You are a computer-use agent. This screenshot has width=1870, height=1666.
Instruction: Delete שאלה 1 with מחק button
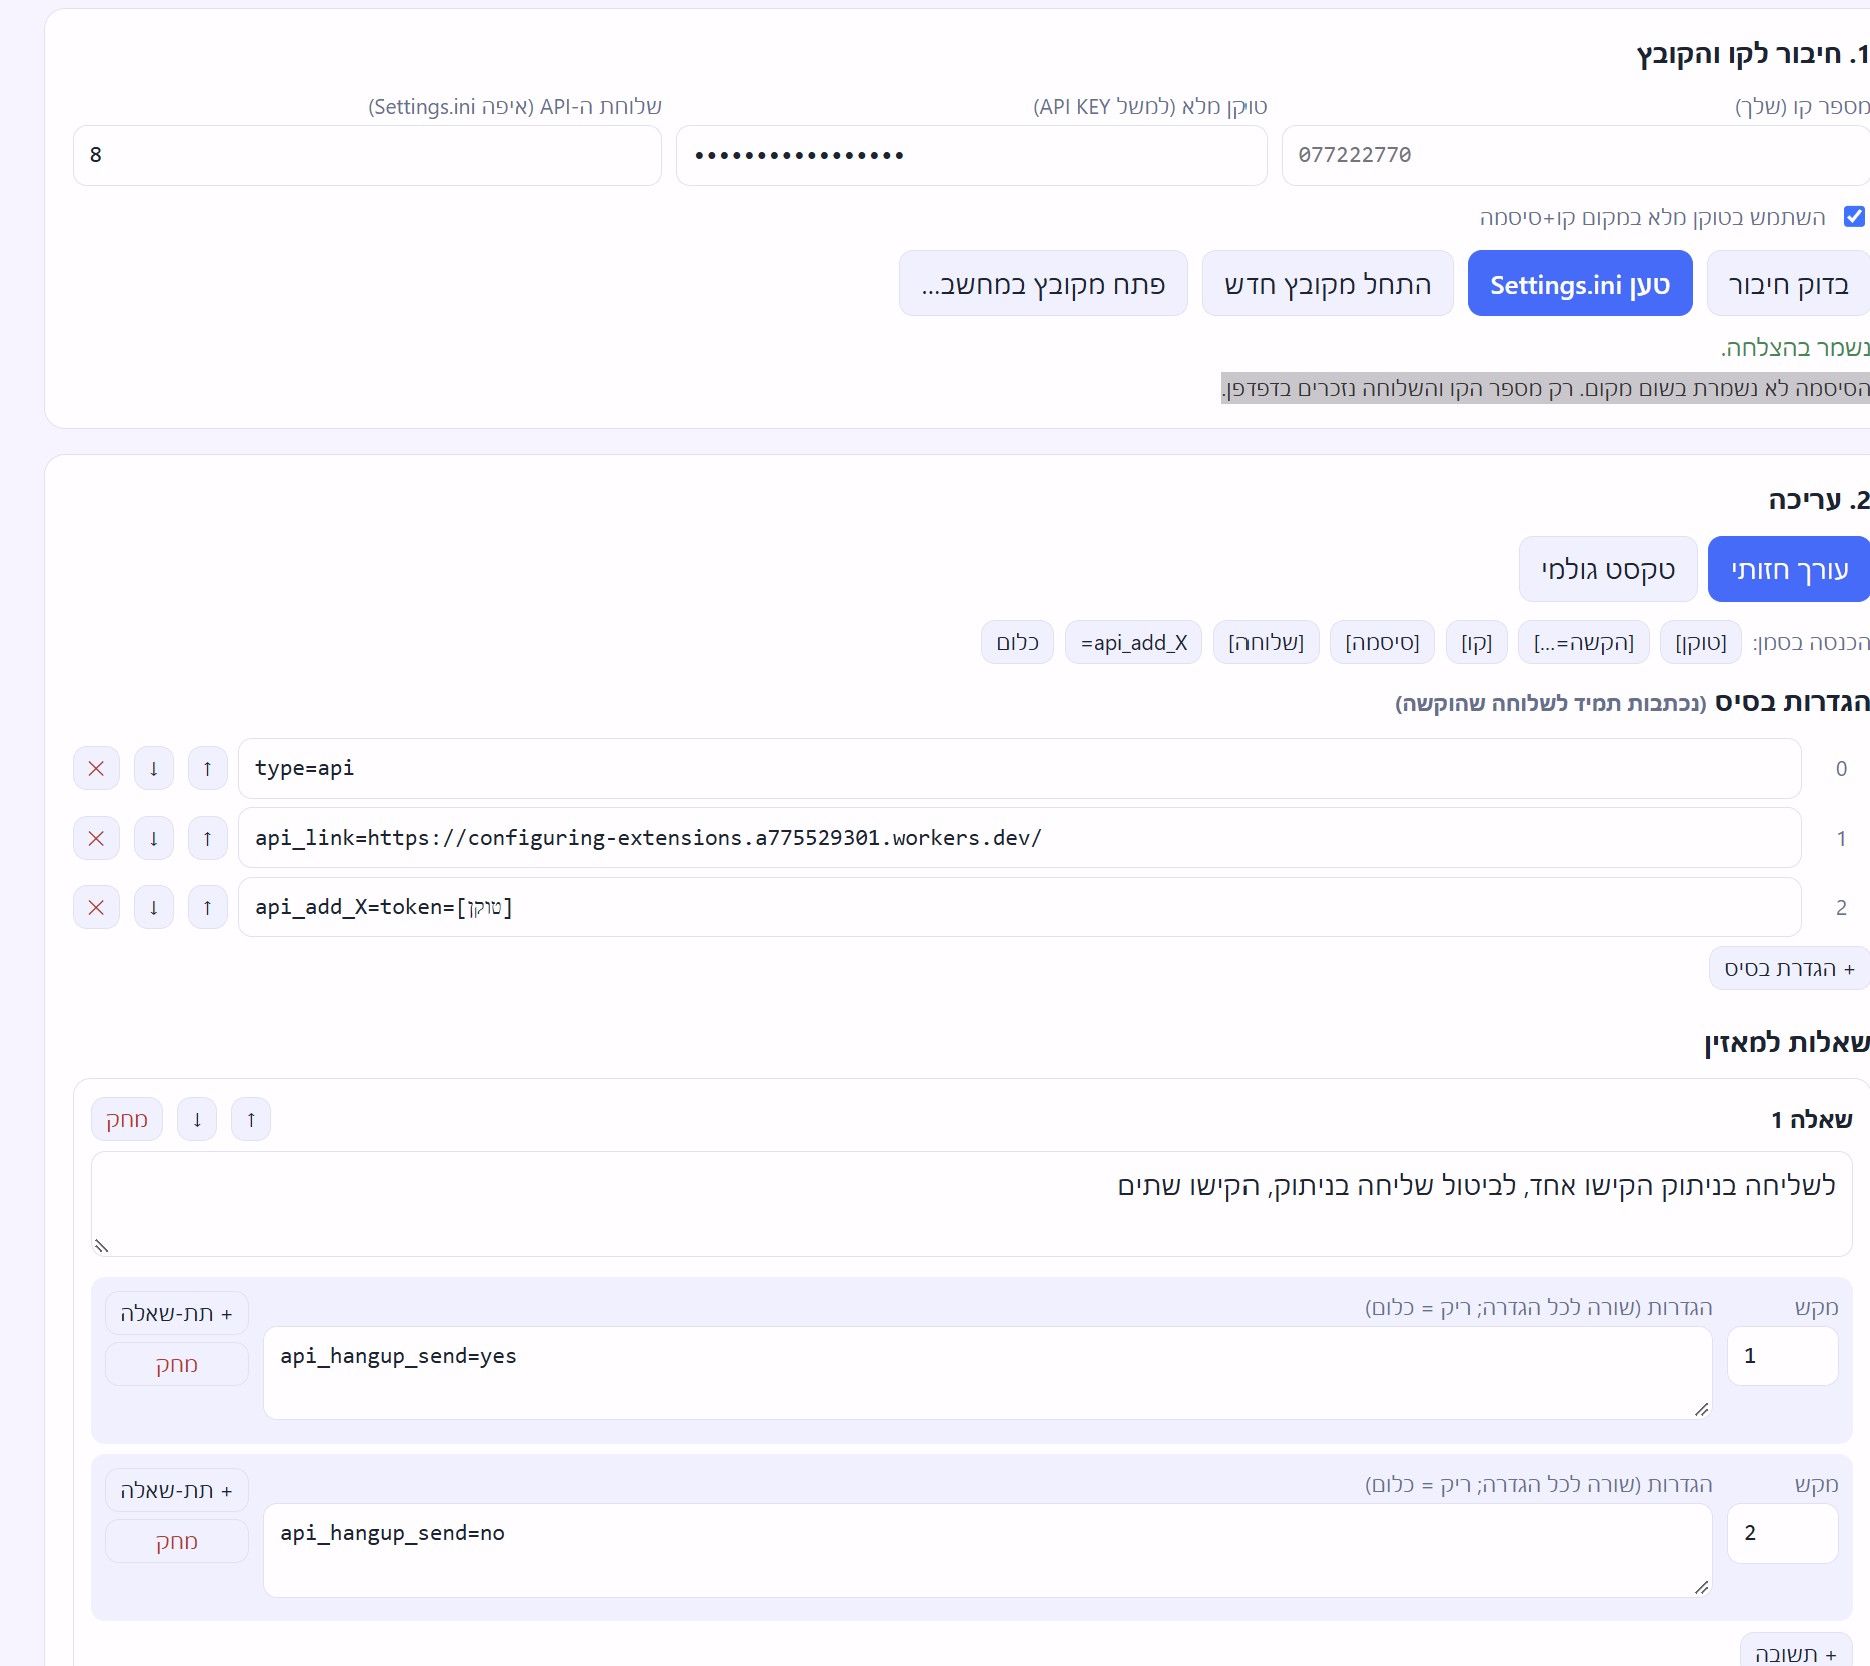coord(127,1119)
